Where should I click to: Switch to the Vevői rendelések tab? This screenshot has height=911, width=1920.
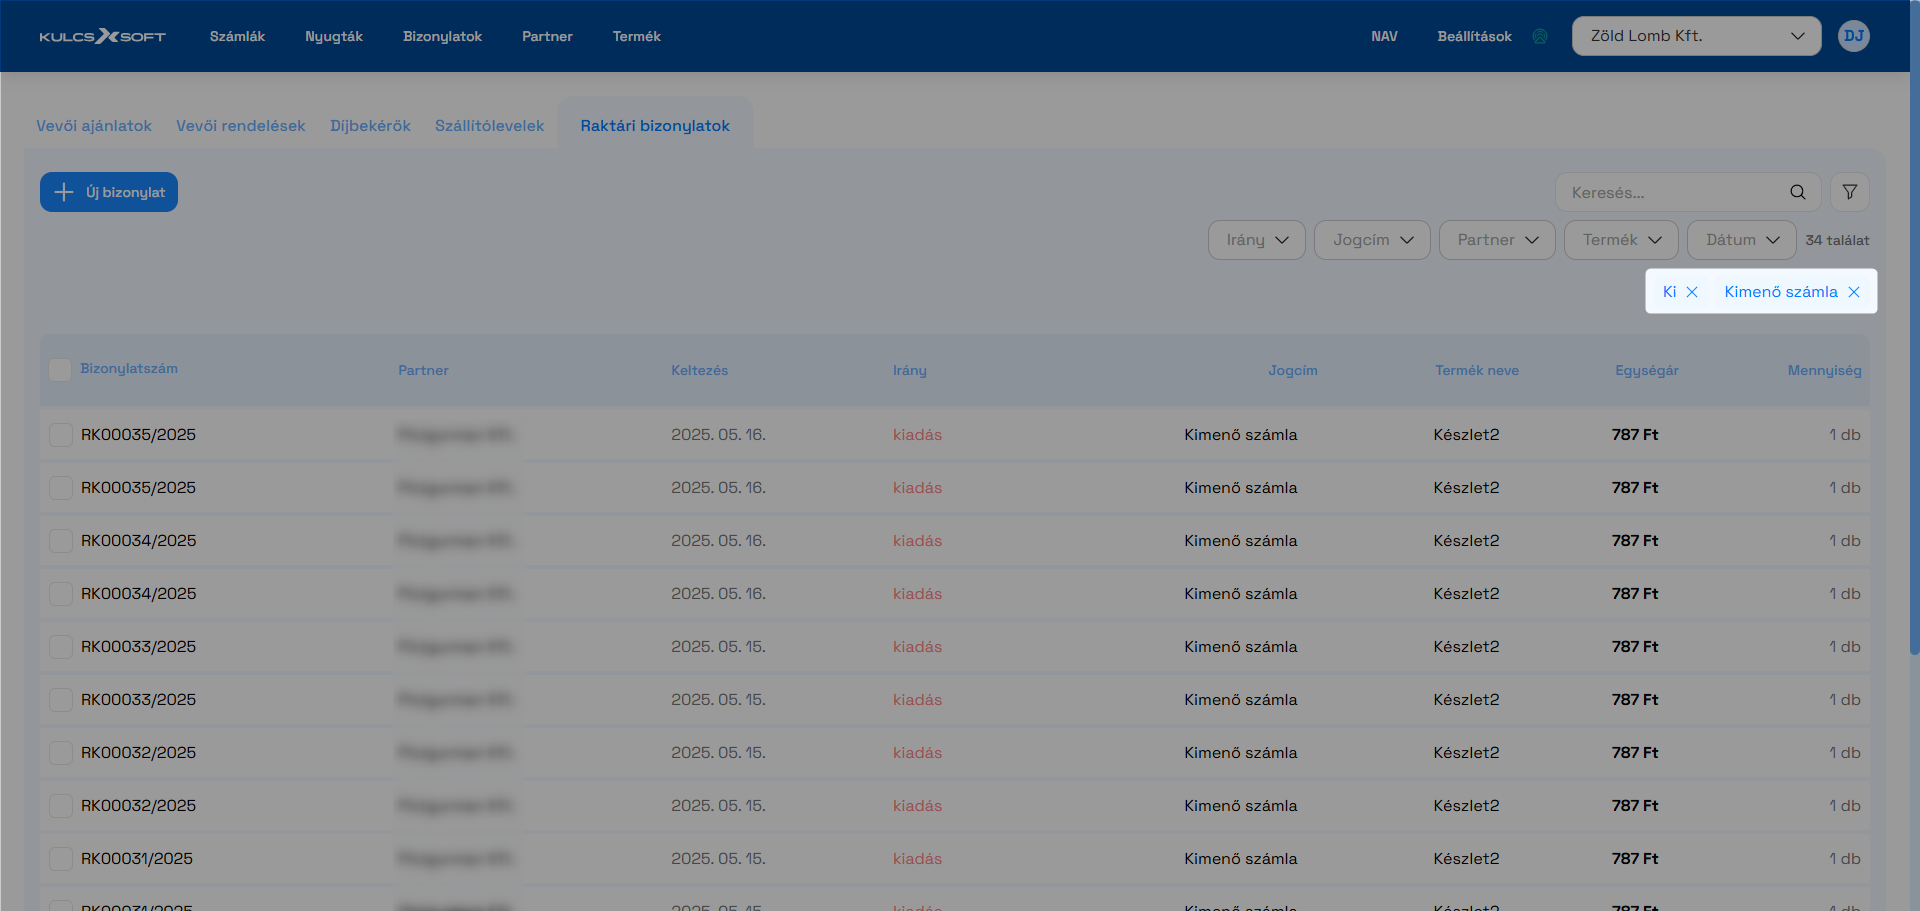pos(241,126)
